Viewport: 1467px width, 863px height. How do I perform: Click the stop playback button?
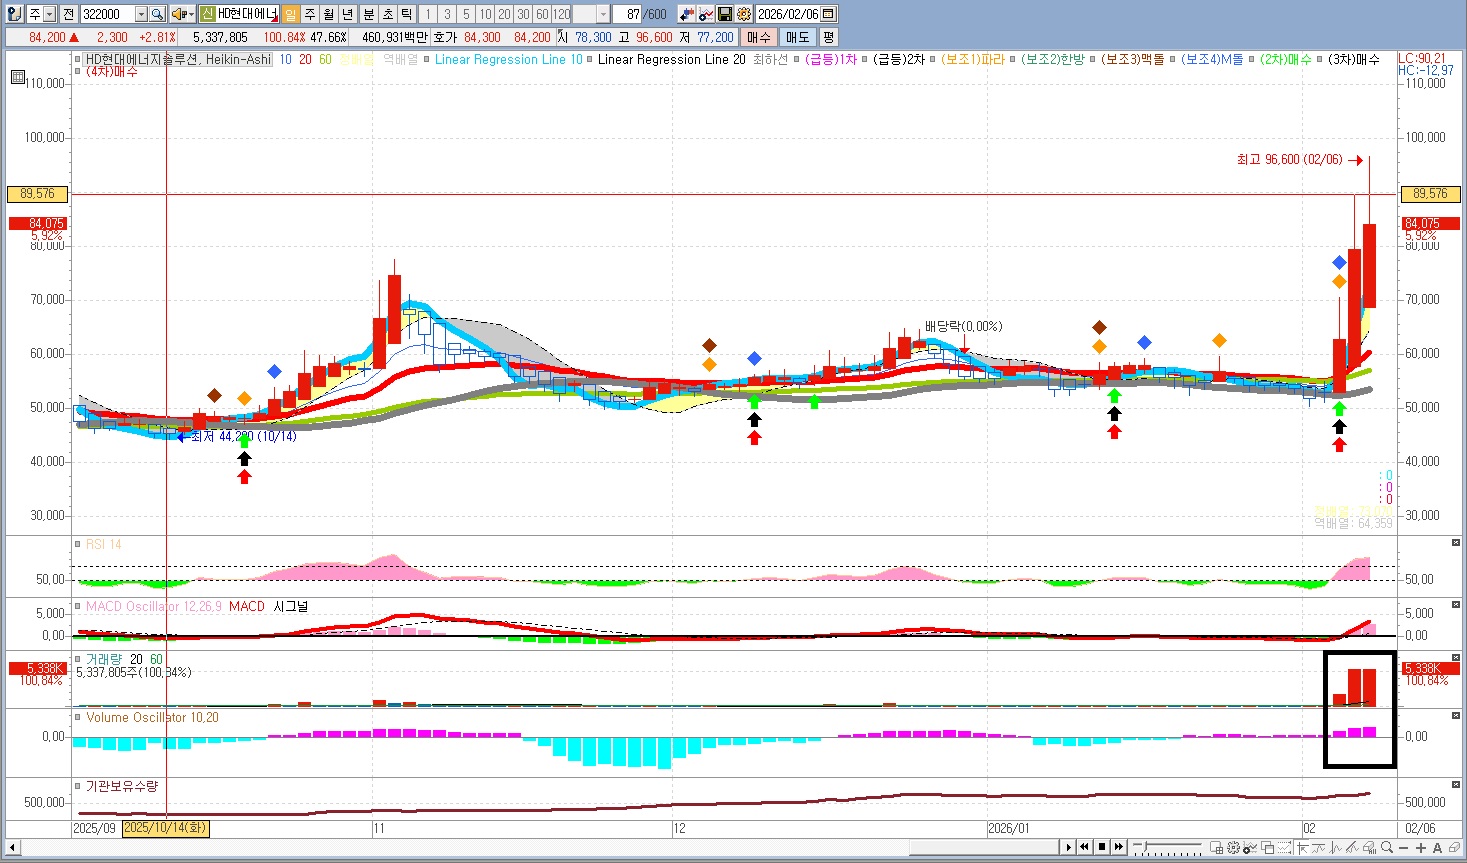click(x=1102, y=848)
